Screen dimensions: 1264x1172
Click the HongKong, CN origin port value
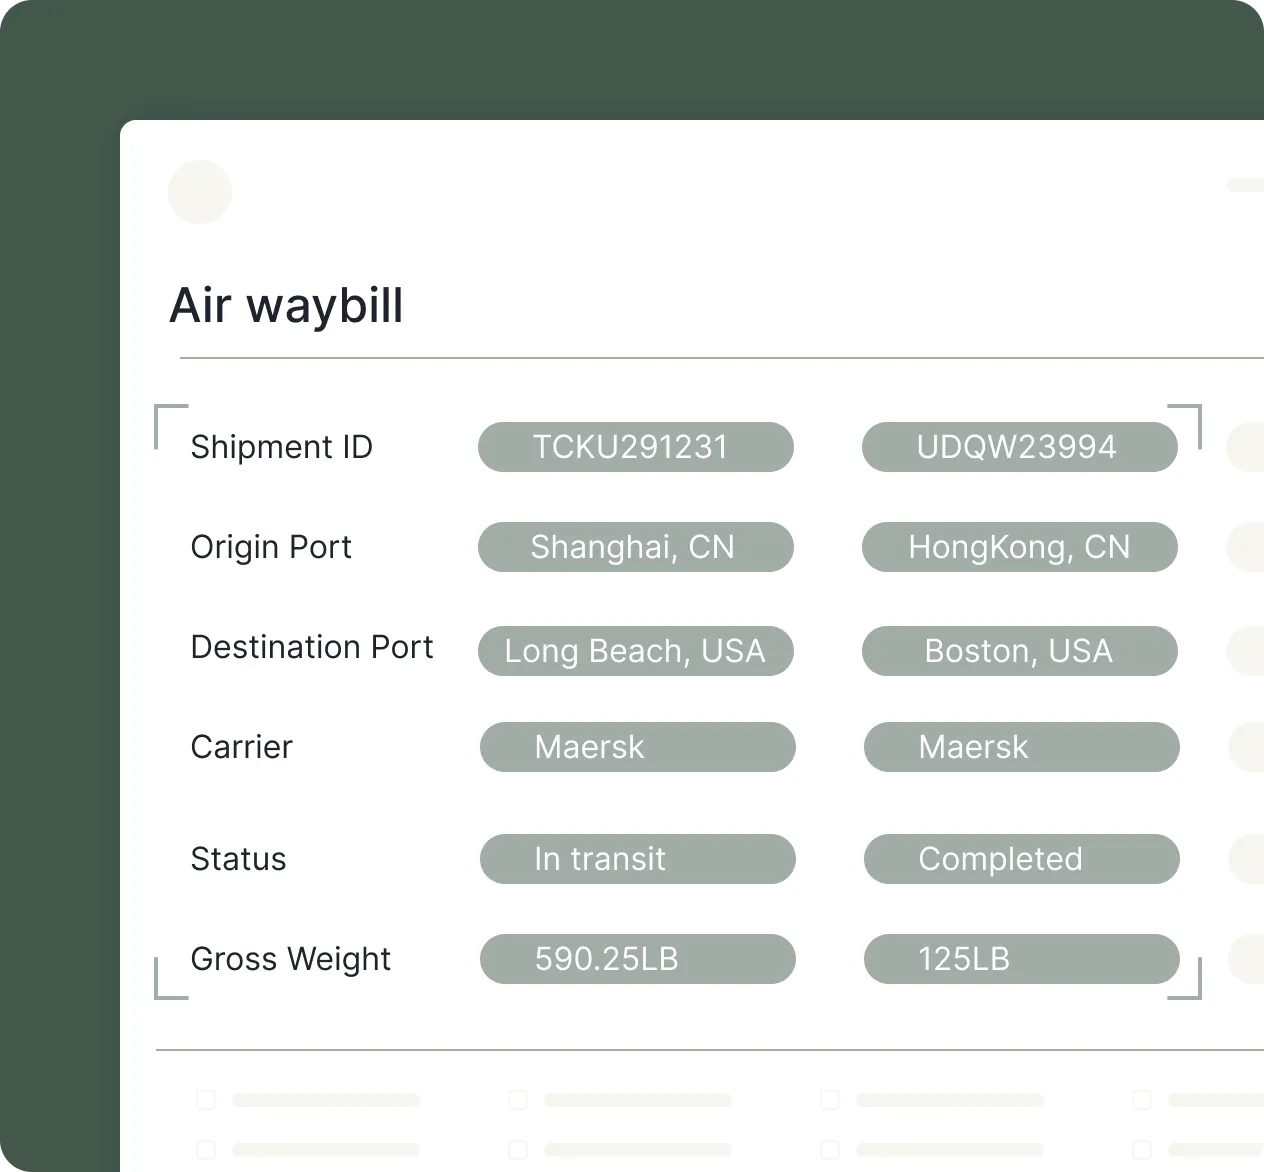coord(1019,547)
